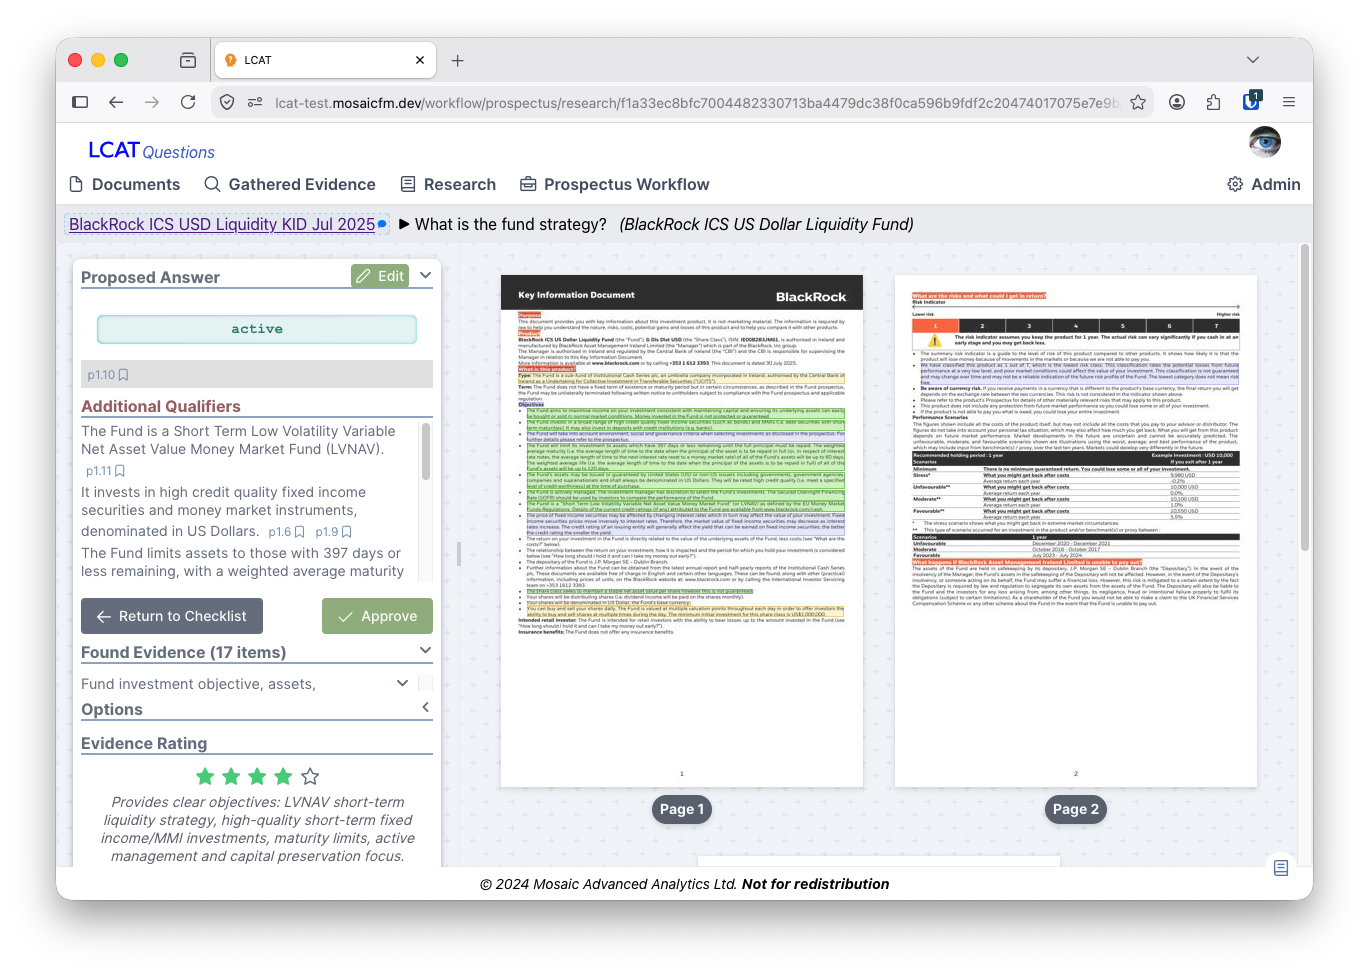Close the LCAT browser tab
This screenshot has width=1369, height=974.
tap(420, 60)
